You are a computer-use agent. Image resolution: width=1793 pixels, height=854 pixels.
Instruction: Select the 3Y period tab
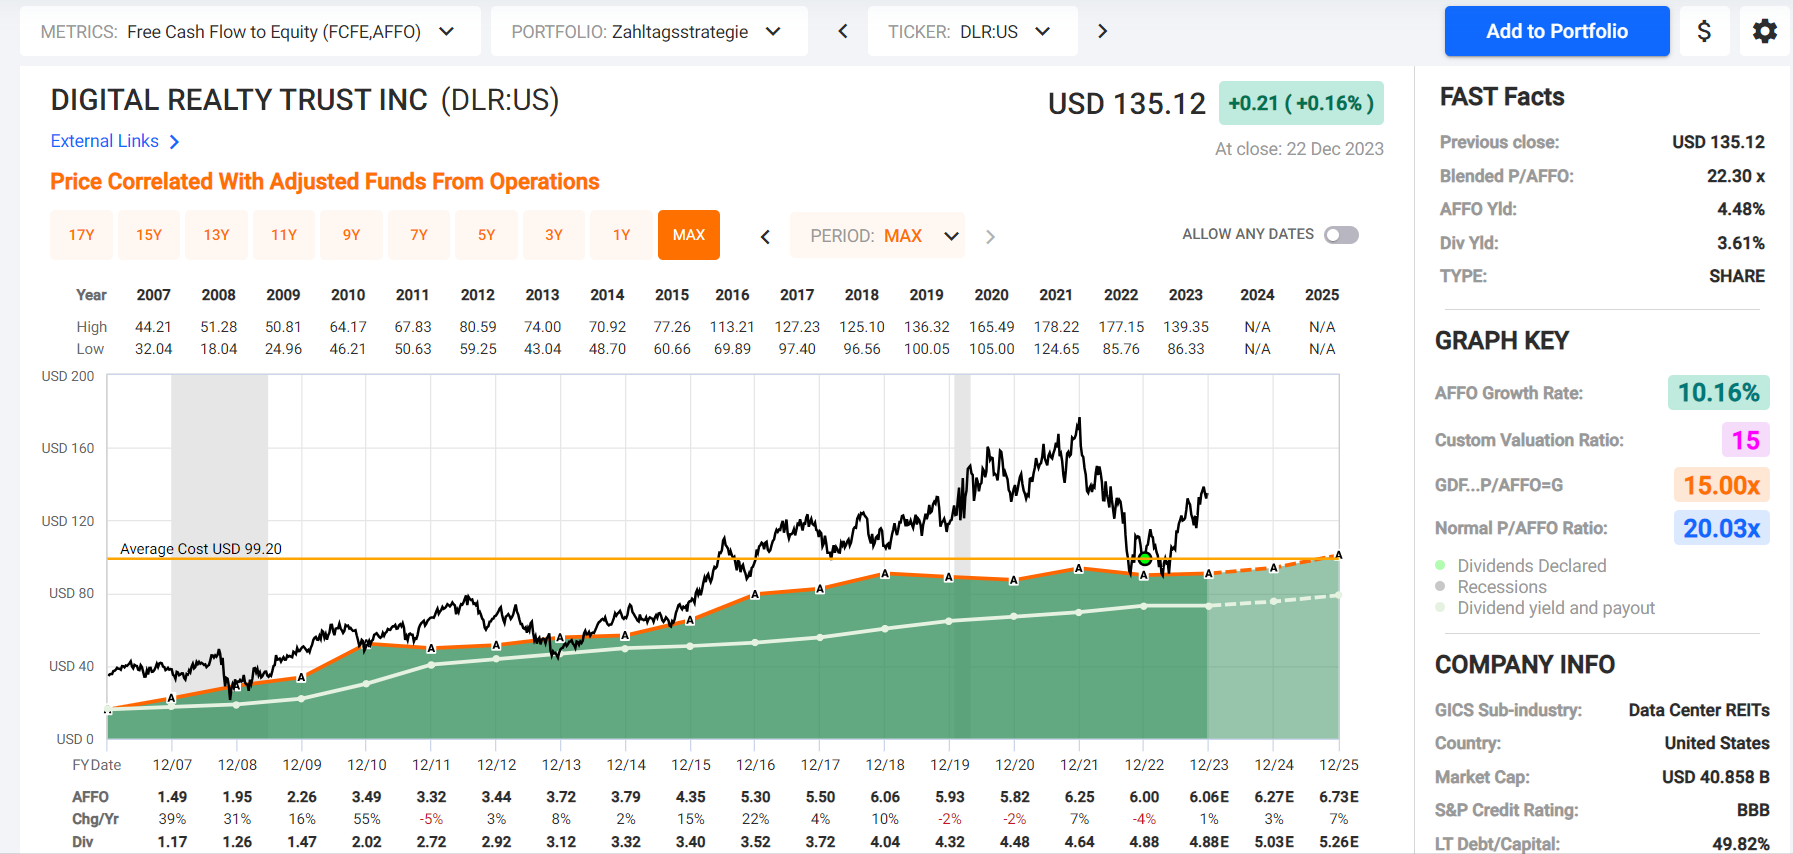(554, 235)
